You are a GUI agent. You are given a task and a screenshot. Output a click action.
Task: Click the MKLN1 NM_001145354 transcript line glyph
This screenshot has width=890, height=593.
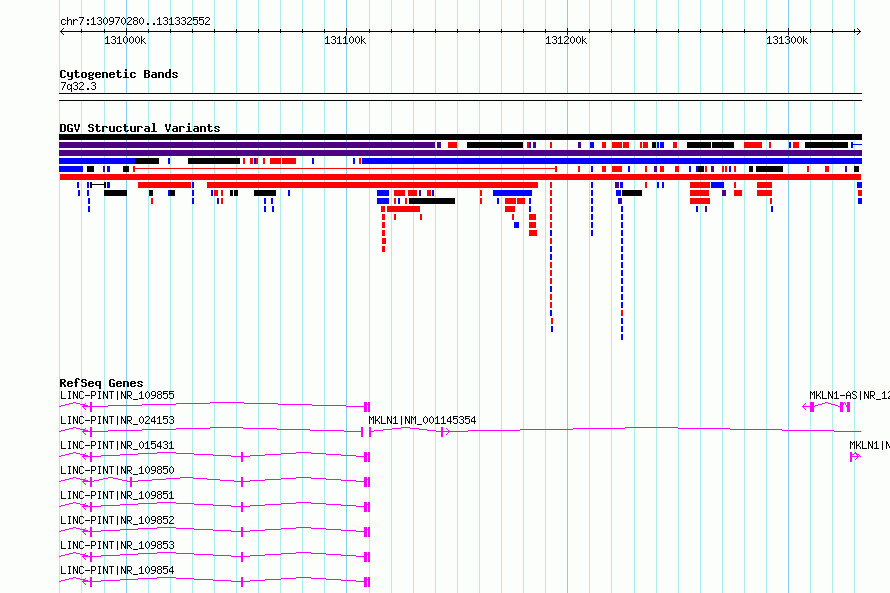(615, 431)
